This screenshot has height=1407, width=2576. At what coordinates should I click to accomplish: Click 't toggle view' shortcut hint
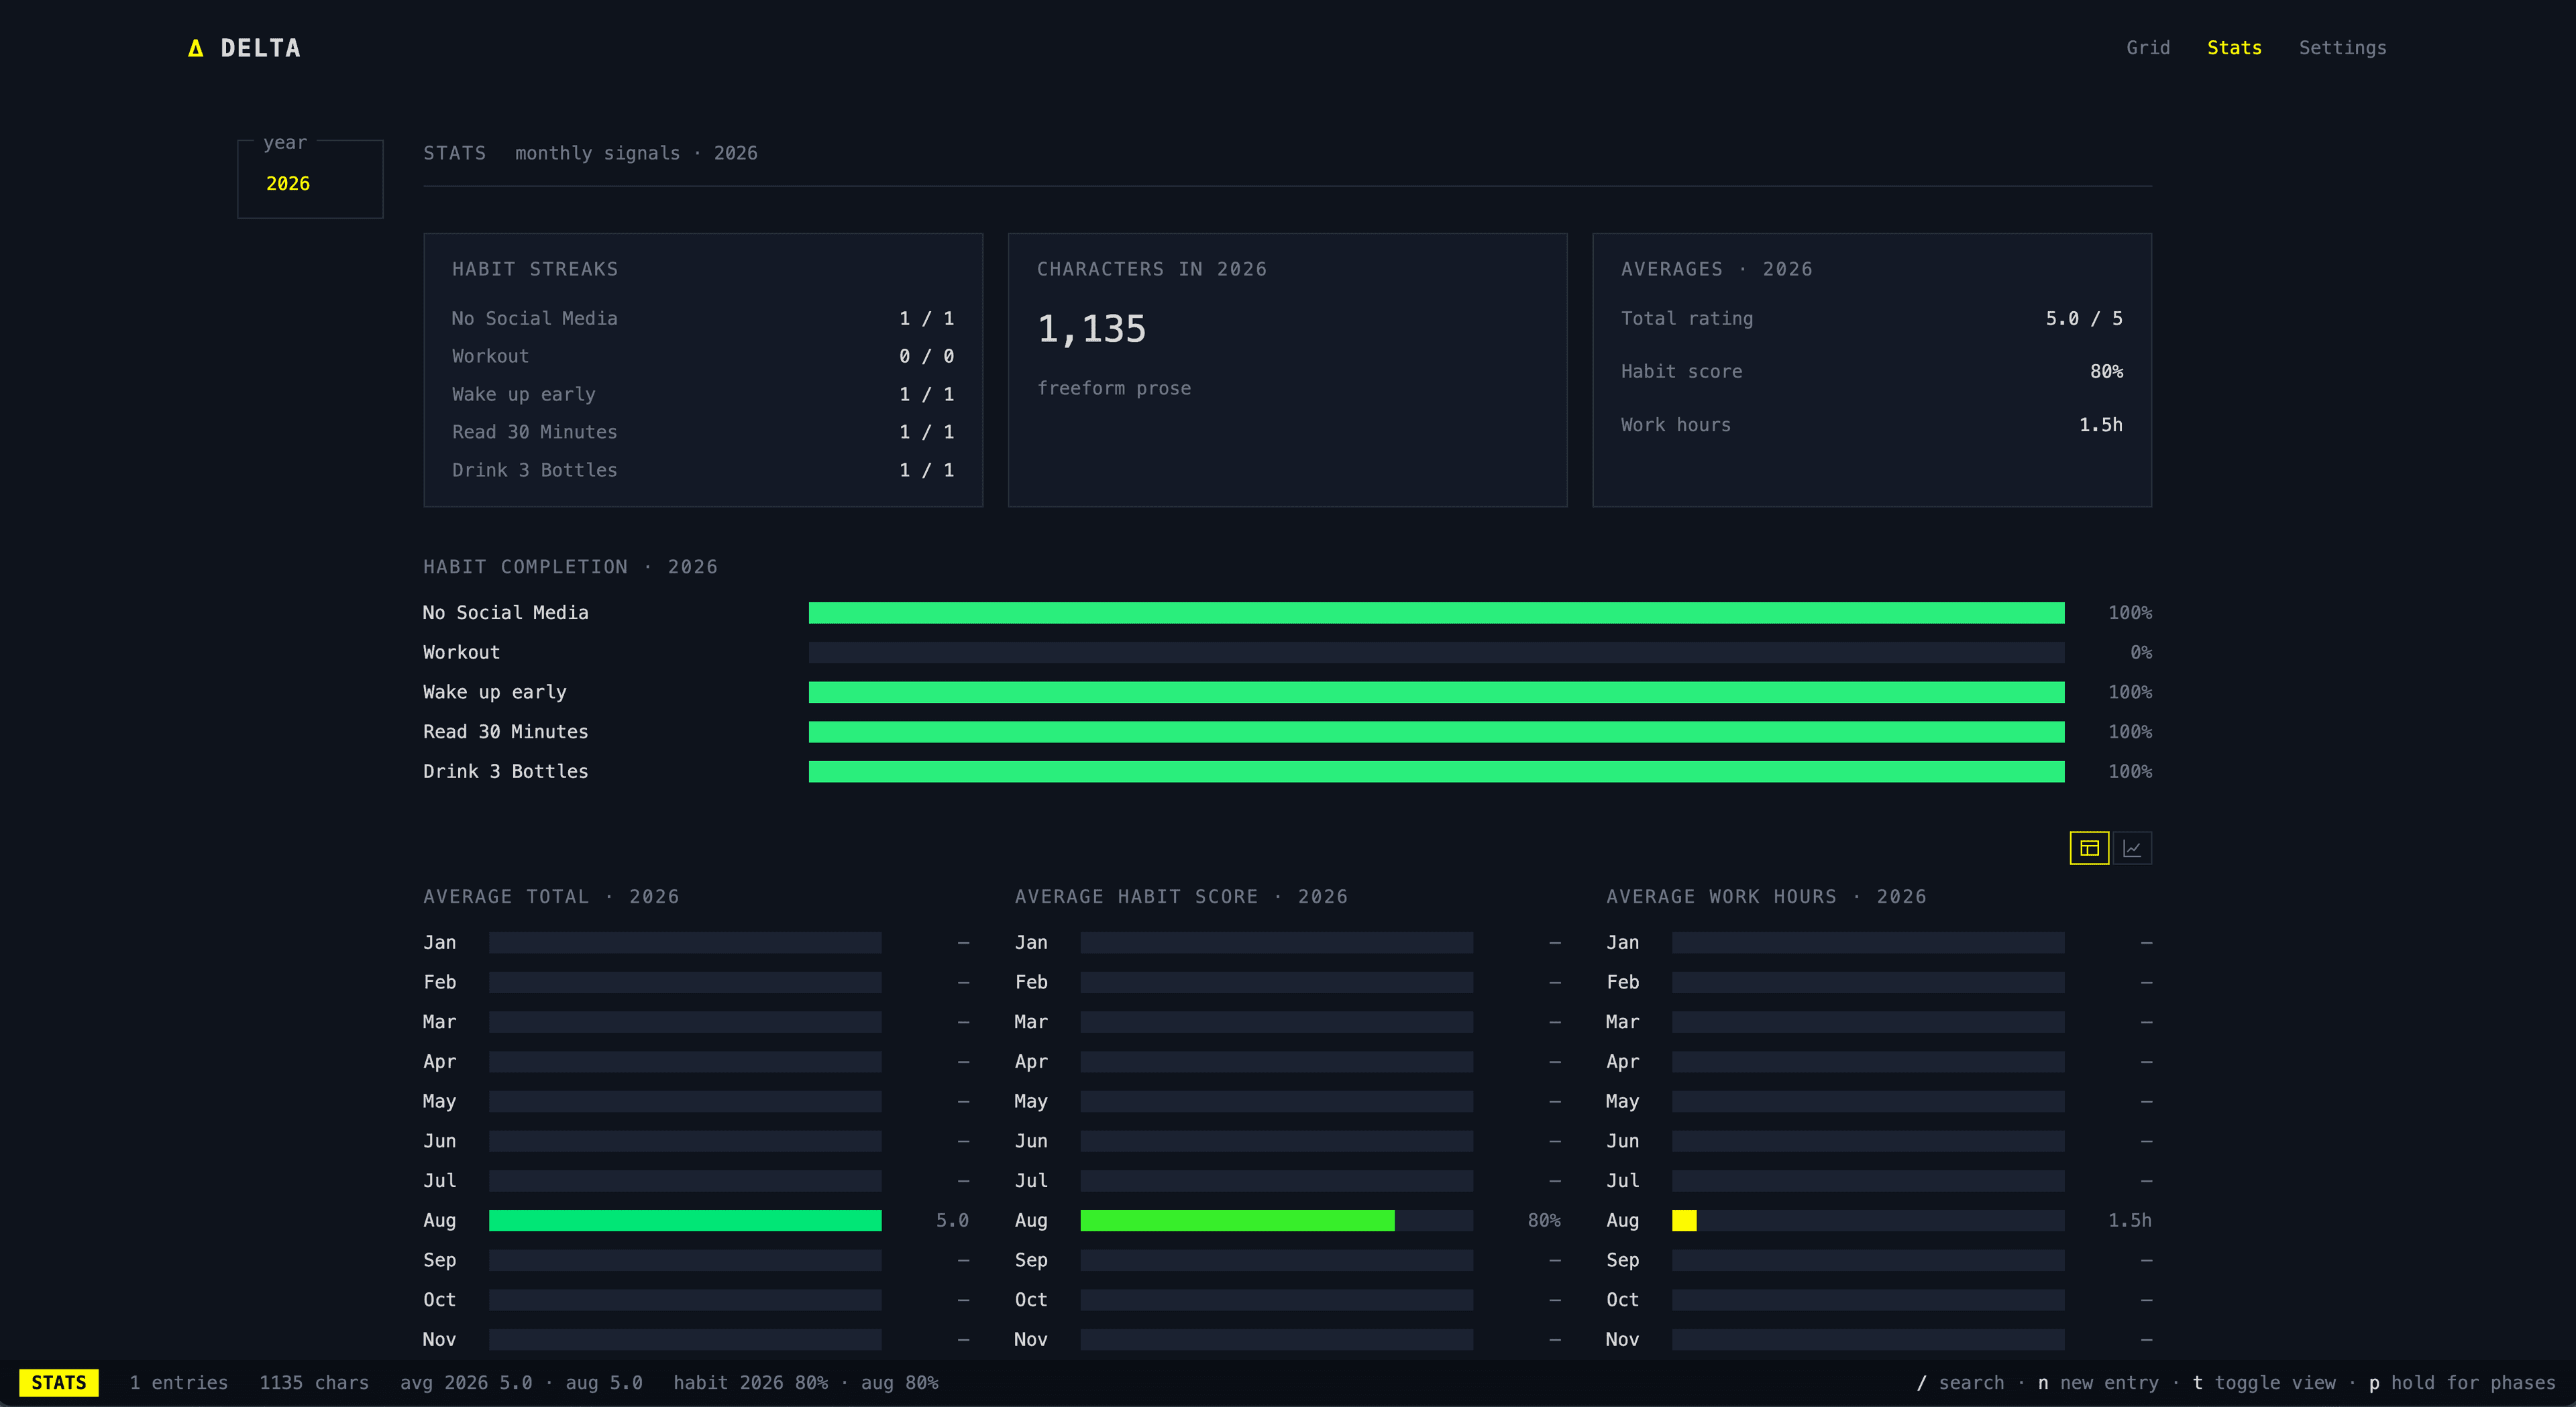click(2264, 1382)
